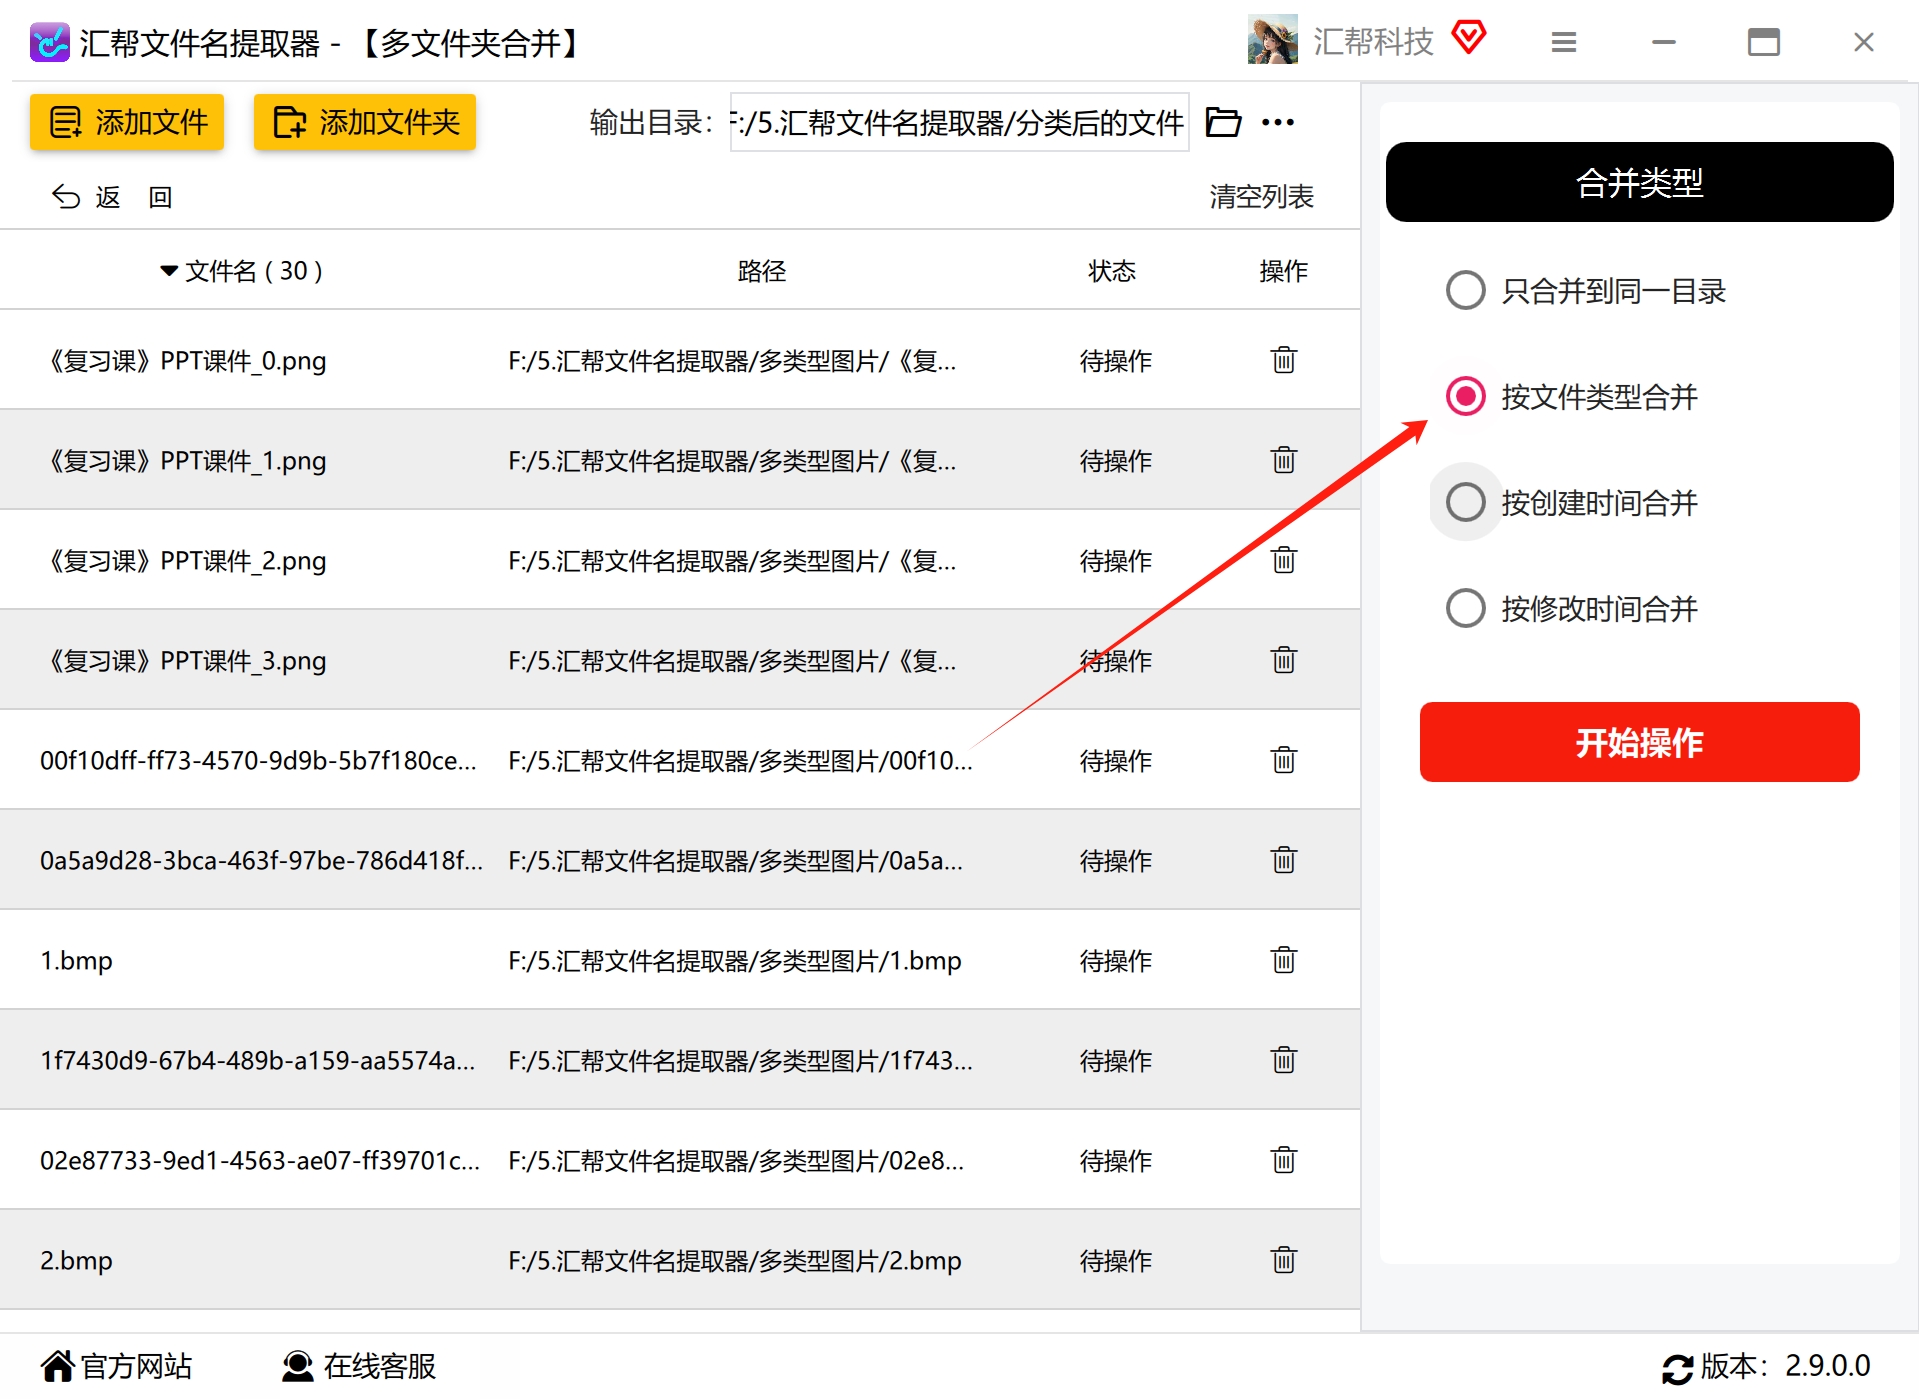Go back with 返回 link

112,197
